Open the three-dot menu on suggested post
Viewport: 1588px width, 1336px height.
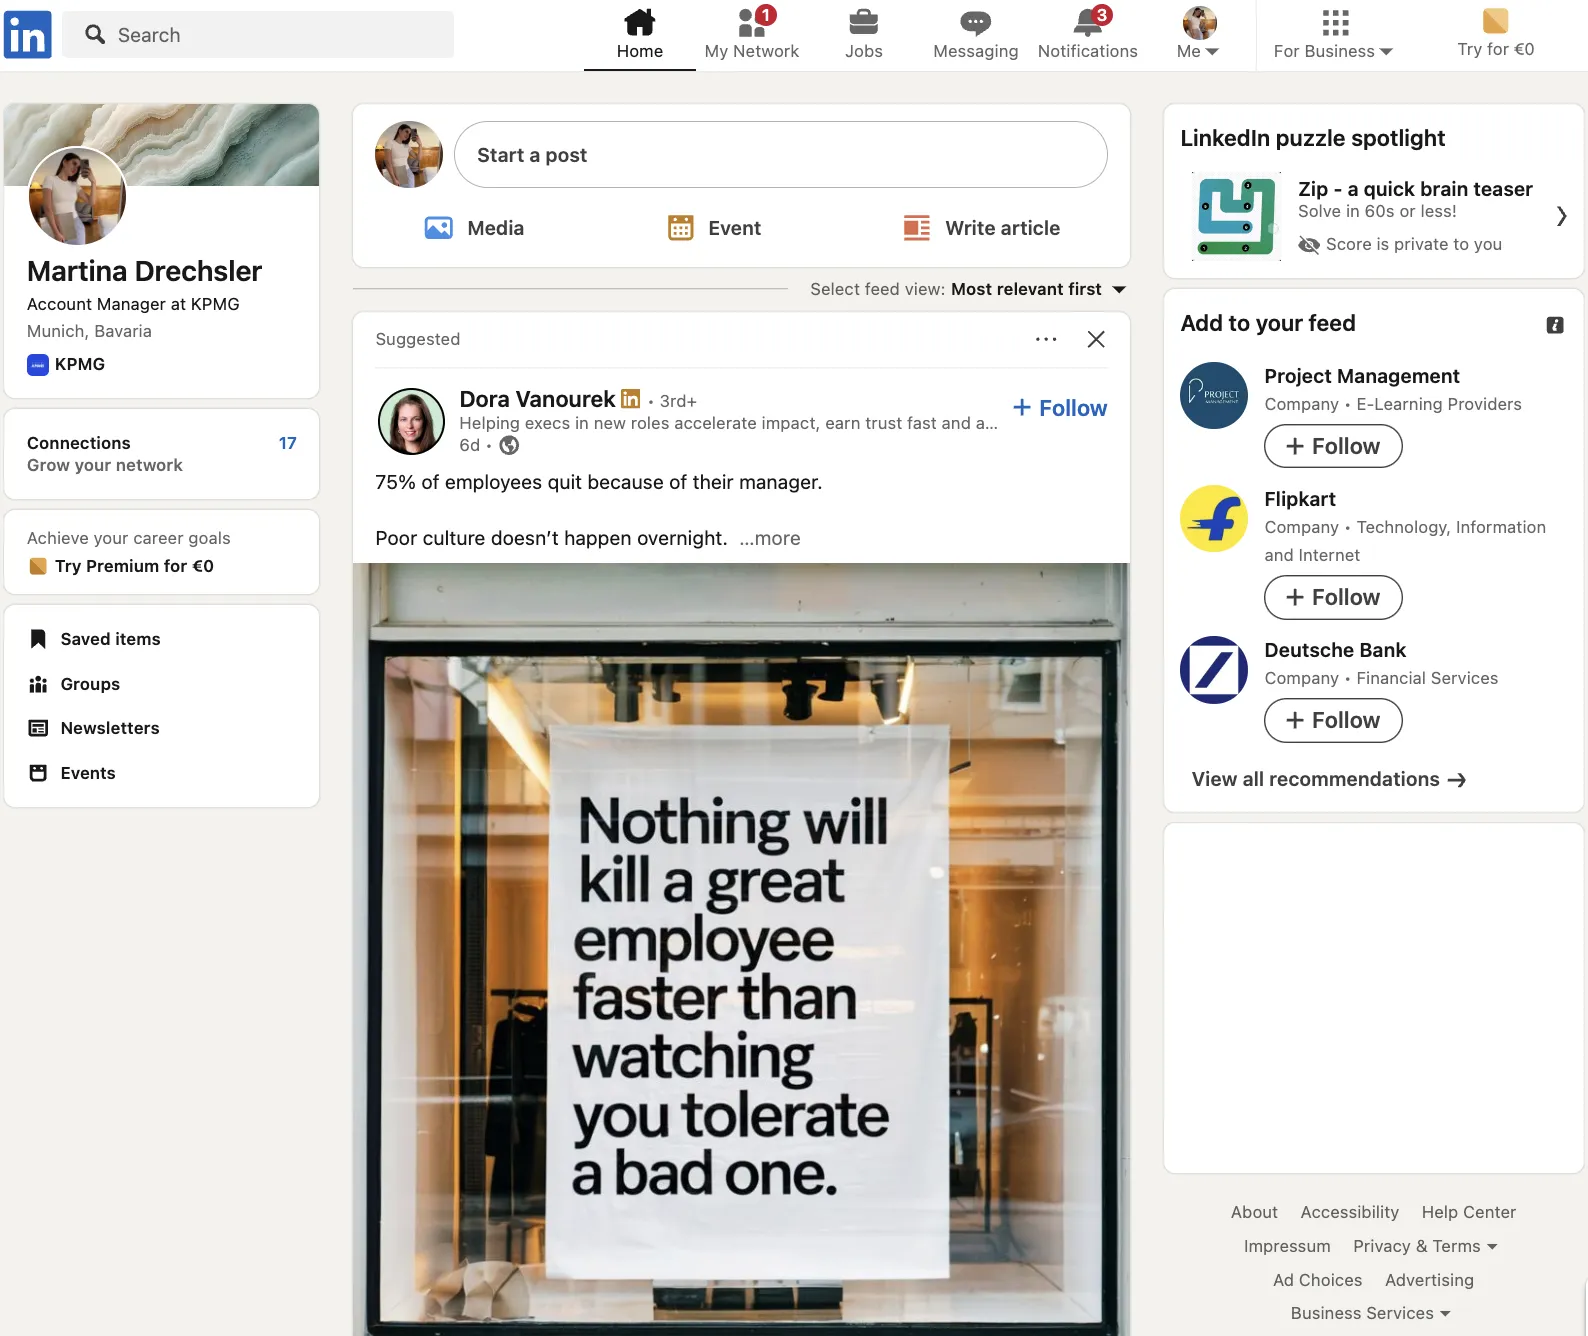[x=1046, y=339]
